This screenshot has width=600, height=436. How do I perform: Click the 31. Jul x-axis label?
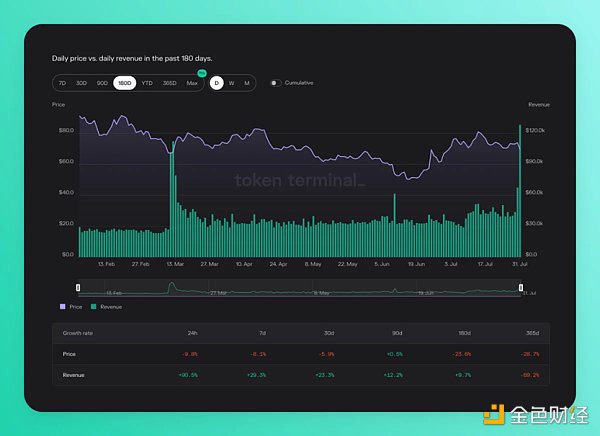(x=520, y=264)
